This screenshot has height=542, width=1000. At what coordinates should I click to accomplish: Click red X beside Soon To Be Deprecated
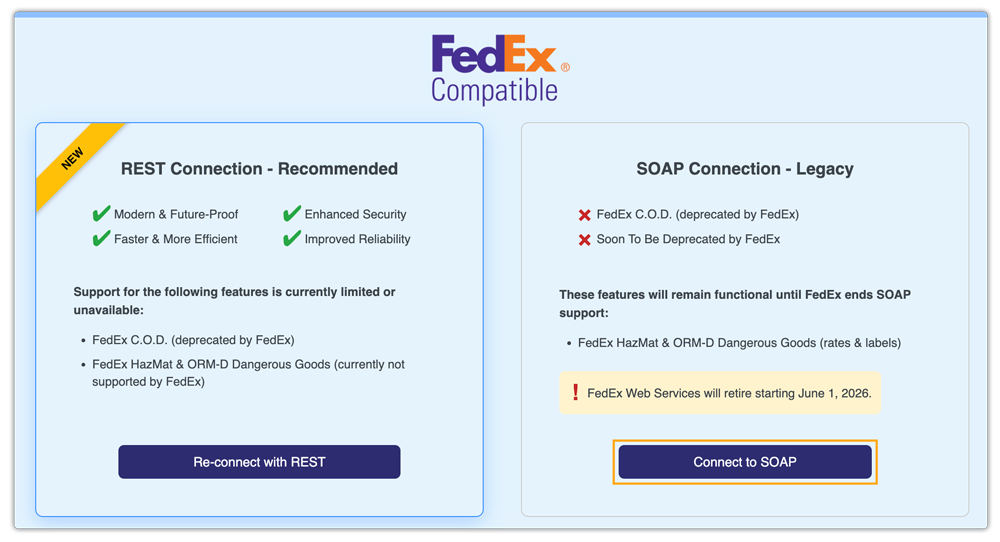click(584, 239)
